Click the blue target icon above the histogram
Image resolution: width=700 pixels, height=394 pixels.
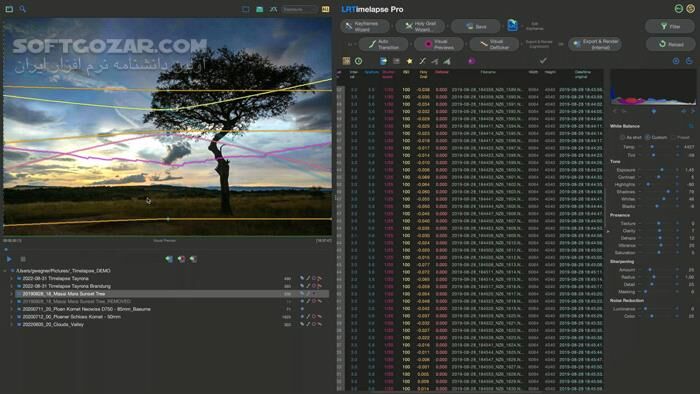[676, 61]
